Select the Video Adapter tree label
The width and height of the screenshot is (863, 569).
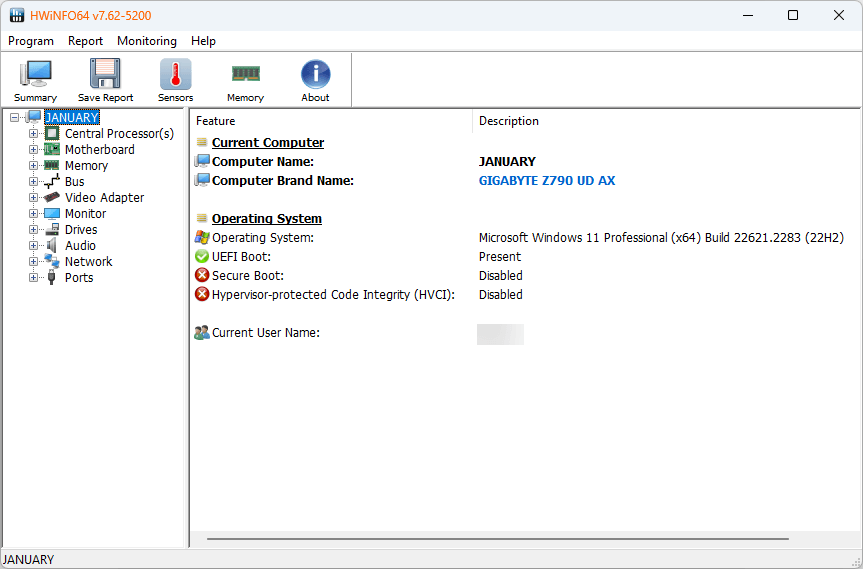click(105, 198)
